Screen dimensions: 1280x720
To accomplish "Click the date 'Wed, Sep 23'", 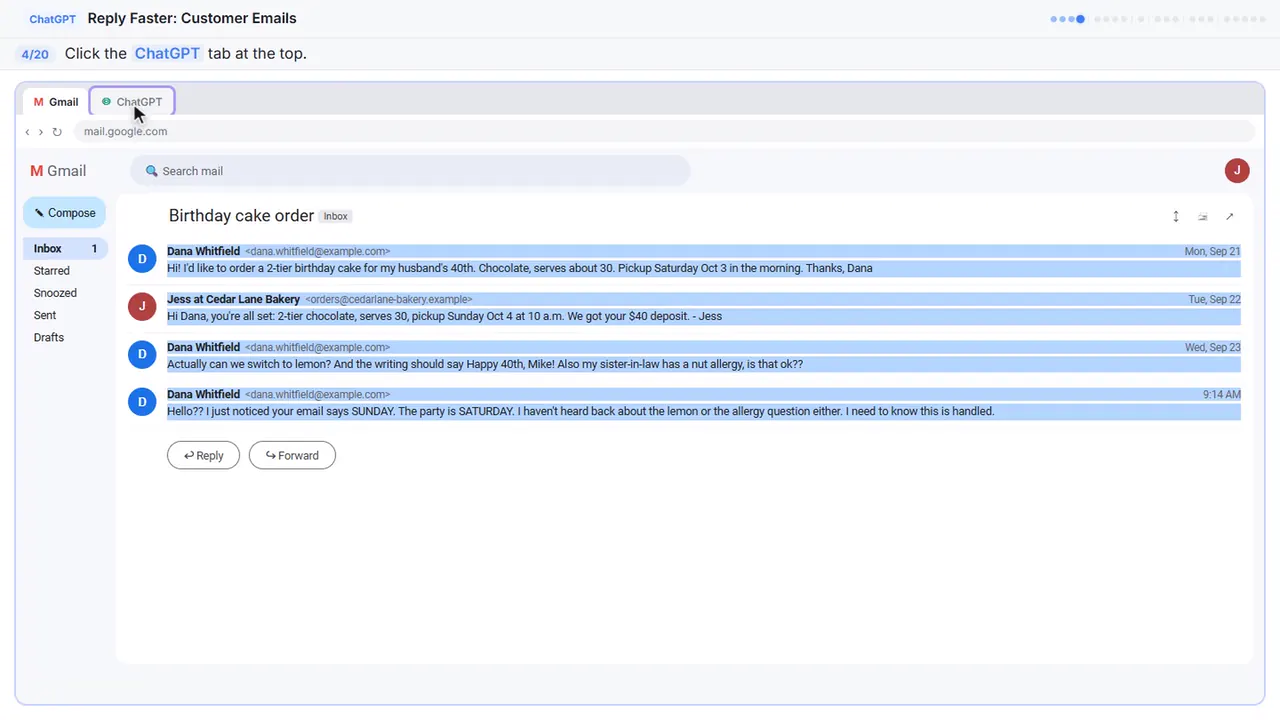I will click(1212, 348).
